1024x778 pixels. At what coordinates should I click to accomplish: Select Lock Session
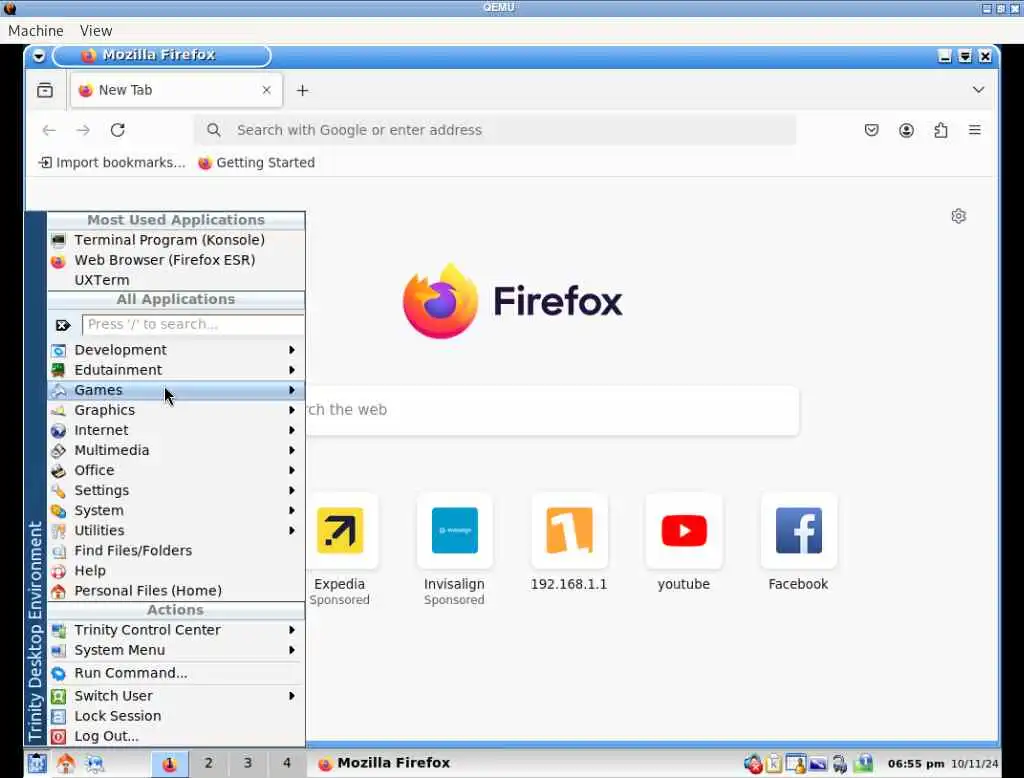(175, 716)
